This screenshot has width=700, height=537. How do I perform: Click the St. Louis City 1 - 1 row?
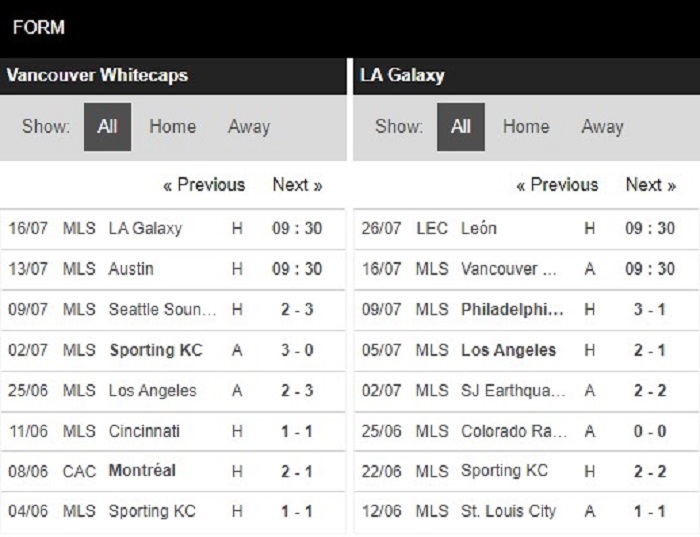527,512
